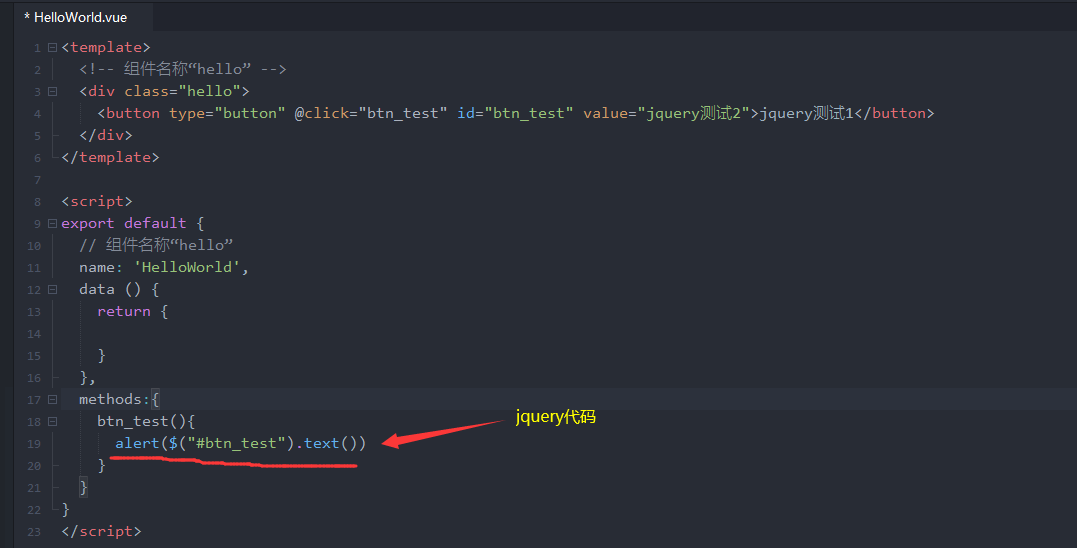
Task: Collapse export default block at line 9
Action: coord(52,223)
